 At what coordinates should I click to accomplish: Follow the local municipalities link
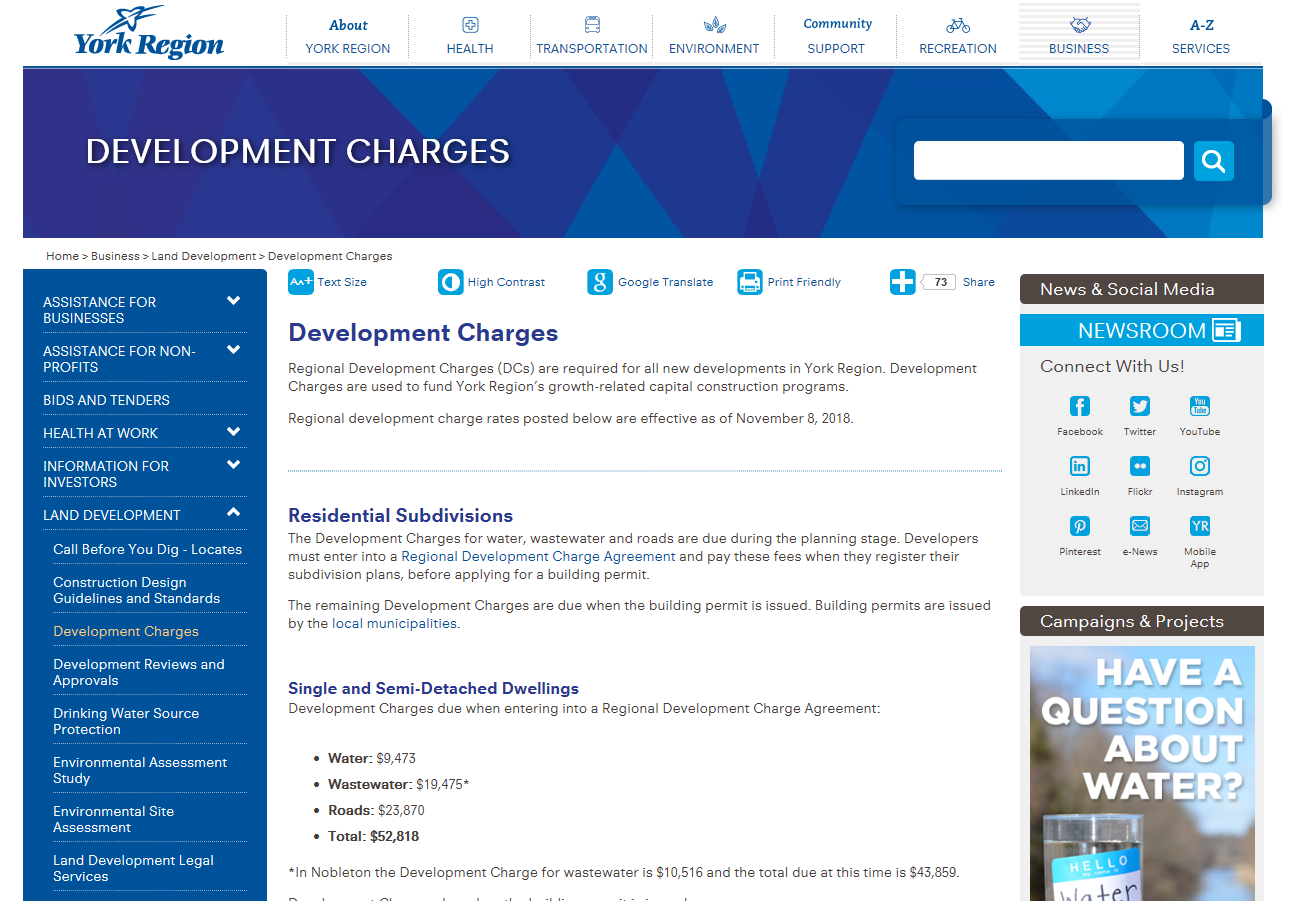click(394, 623)
